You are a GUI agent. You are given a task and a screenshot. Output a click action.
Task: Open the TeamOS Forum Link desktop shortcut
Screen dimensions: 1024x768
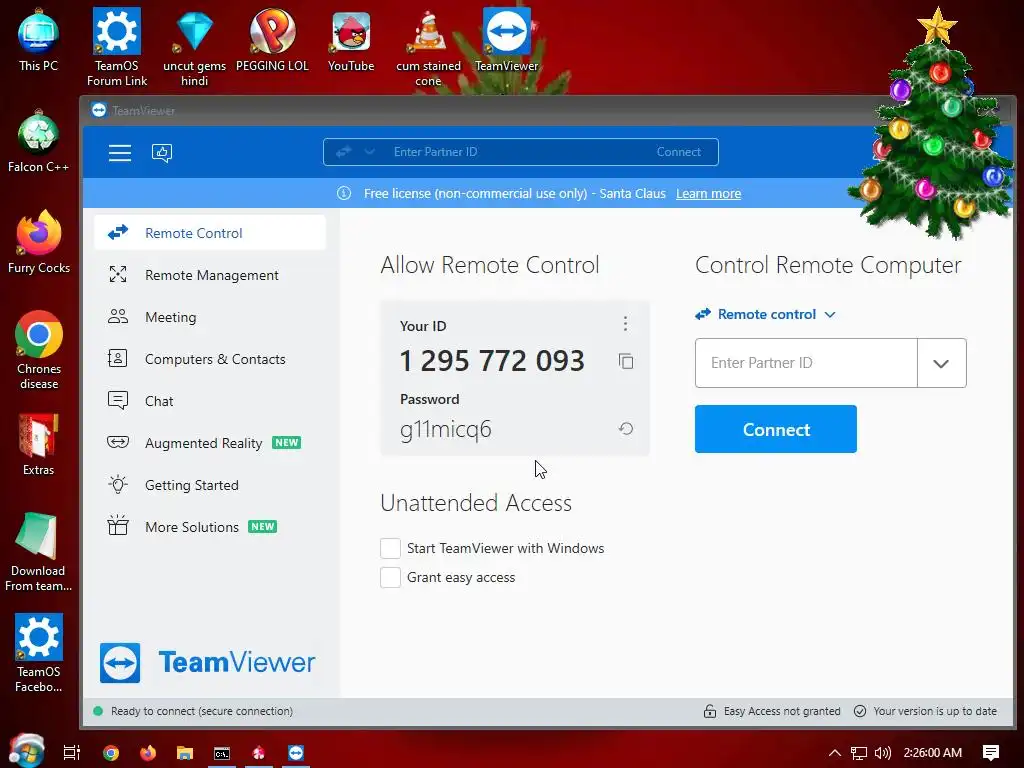tap(117, 47)
